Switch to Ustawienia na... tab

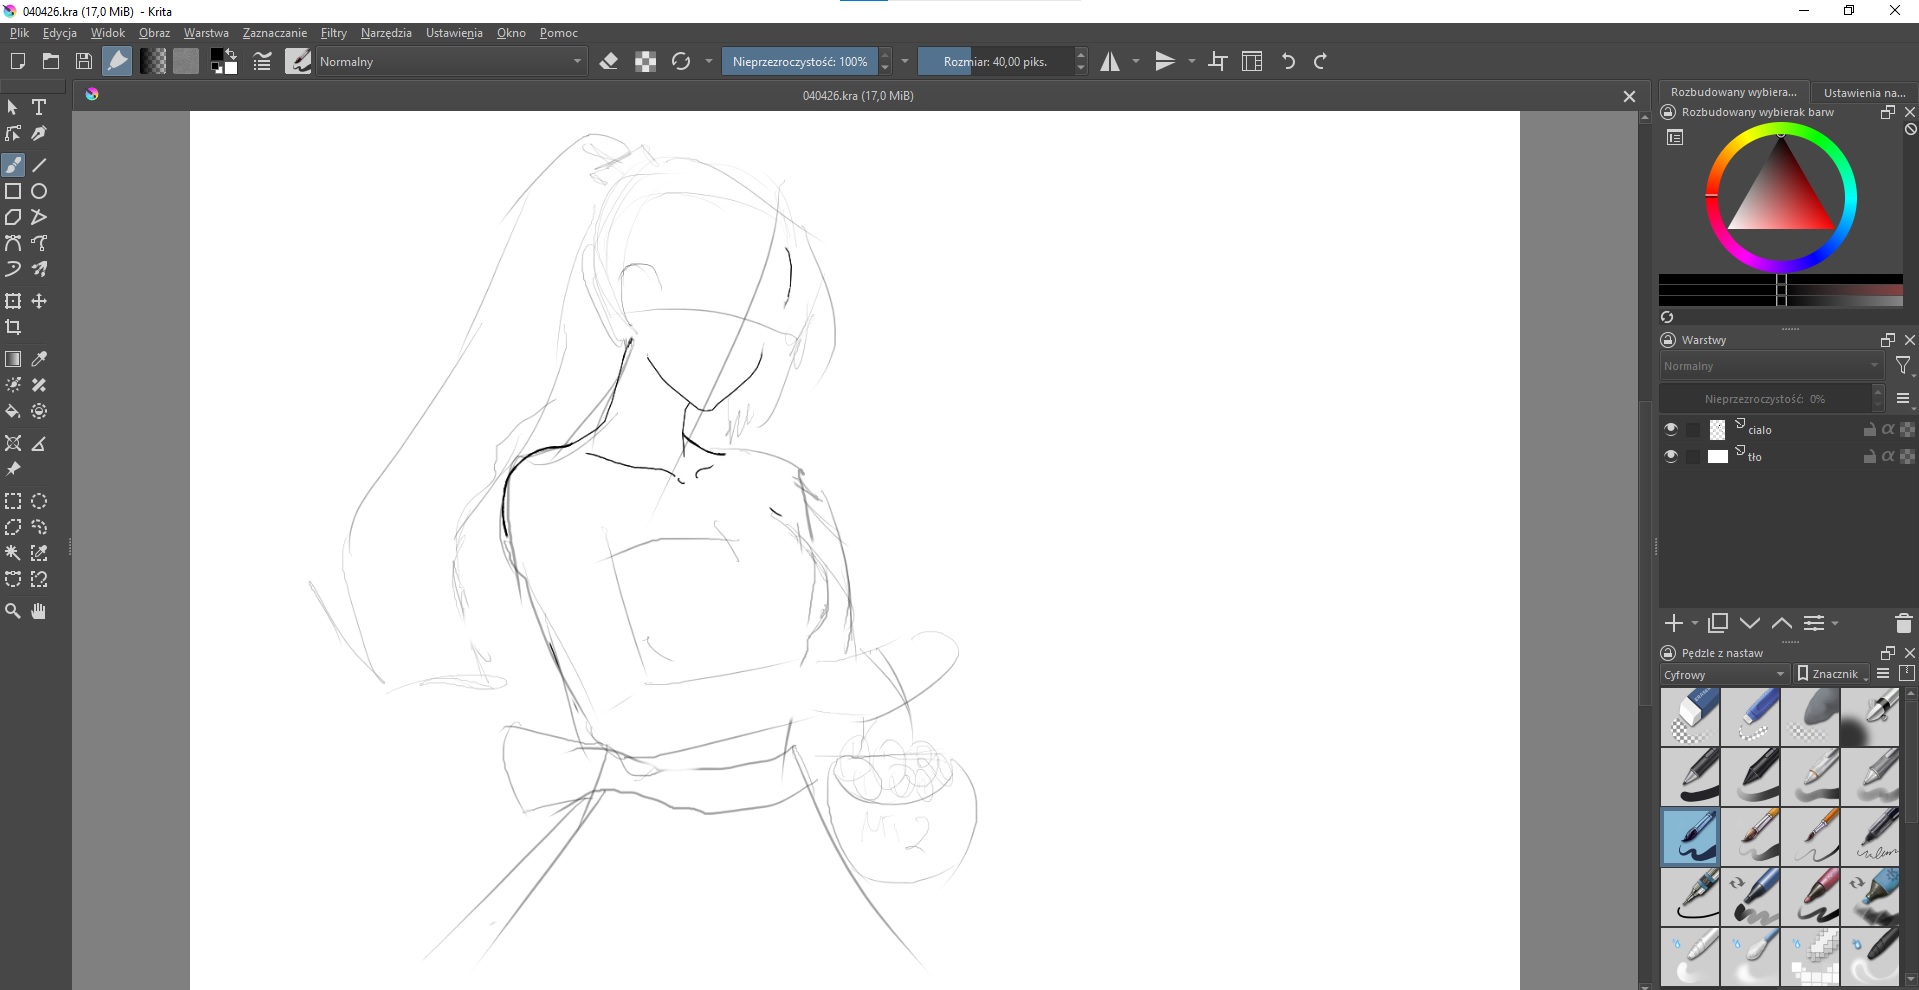[1864, 92]
